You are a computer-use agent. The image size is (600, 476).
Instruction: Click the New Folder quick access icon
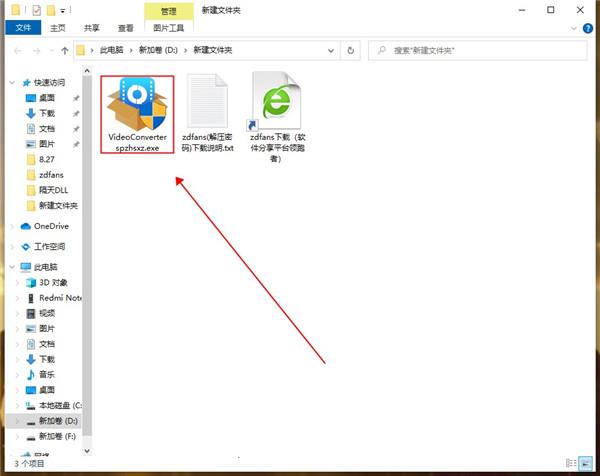coord(51,10)
